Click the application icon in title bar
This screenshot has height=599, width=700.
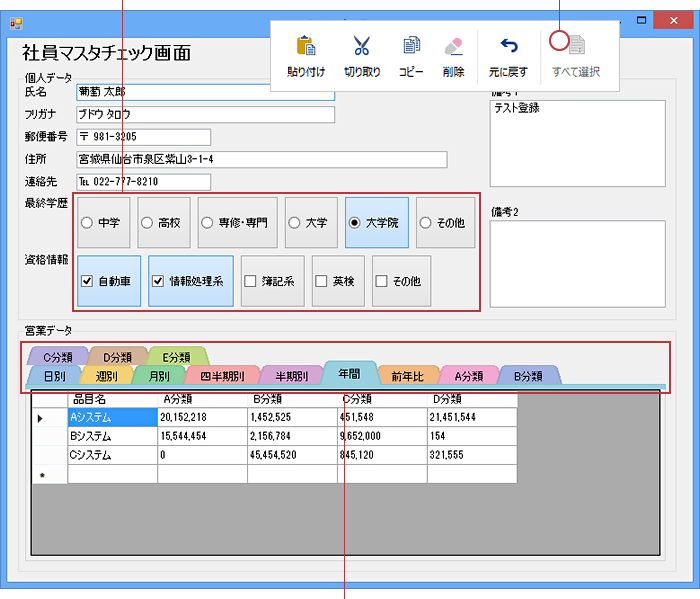click(x=16, y=23)
